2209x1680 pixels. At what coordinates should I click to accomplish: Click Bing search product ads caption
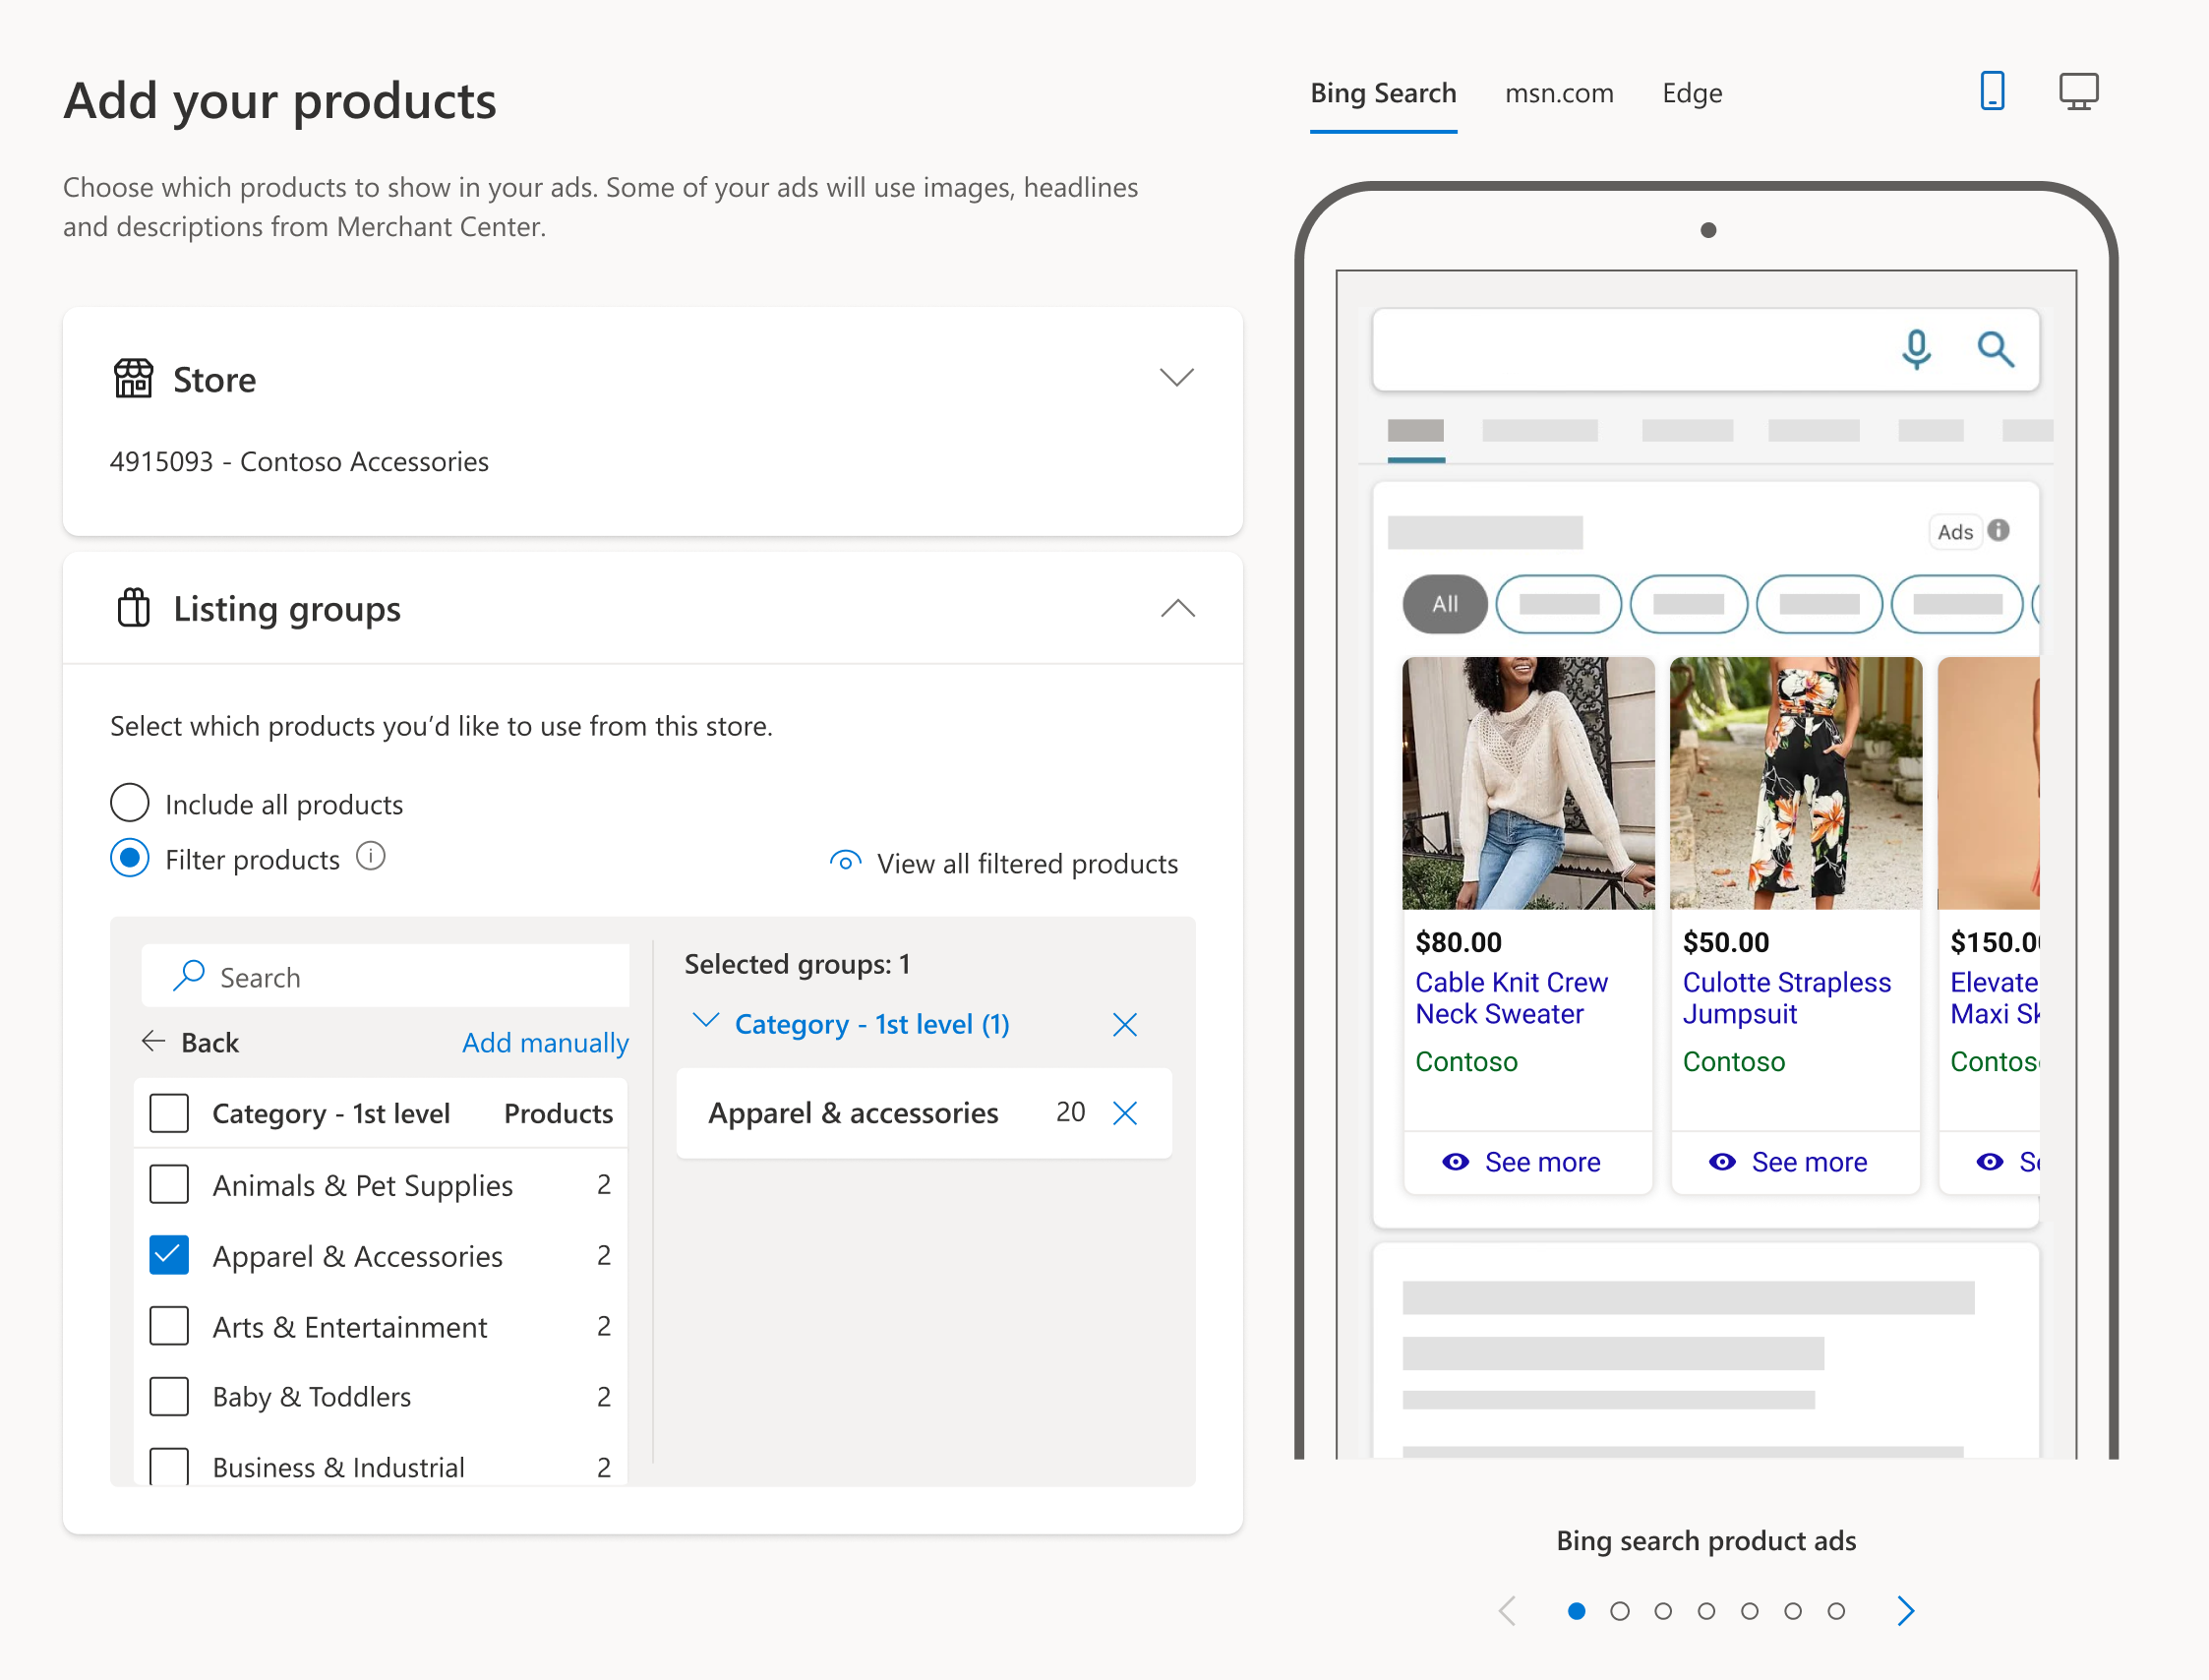point(1706,1540)
